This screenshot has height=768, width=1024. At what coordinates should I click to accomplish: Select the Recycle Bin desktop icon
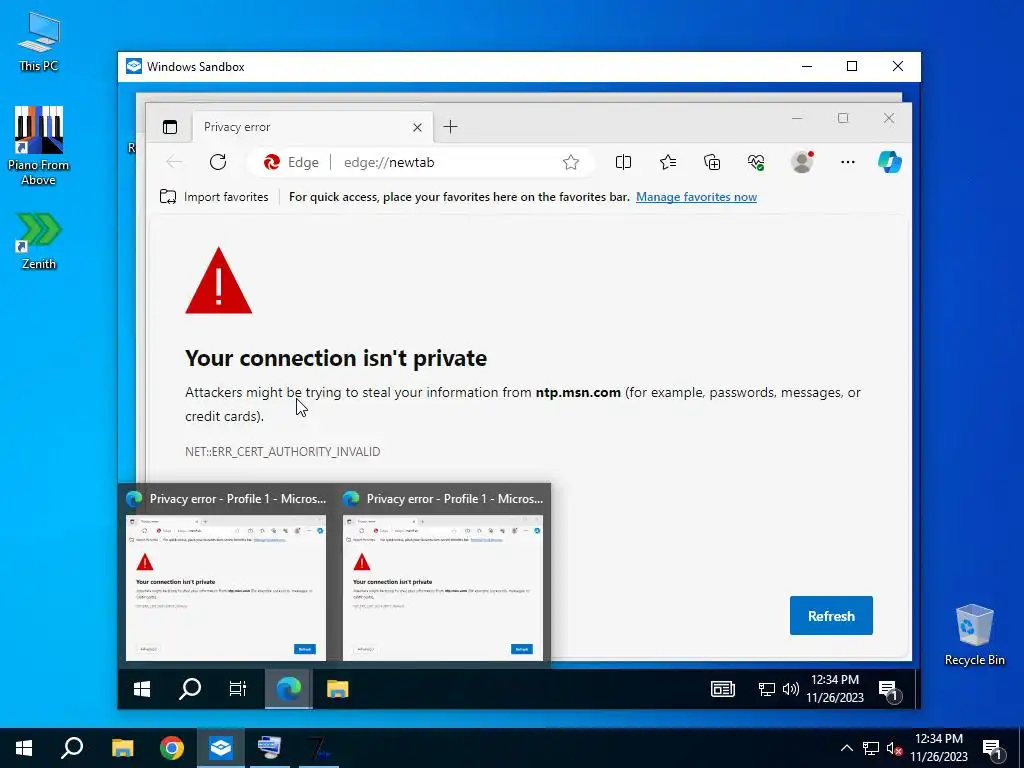(x=974, y=635)
